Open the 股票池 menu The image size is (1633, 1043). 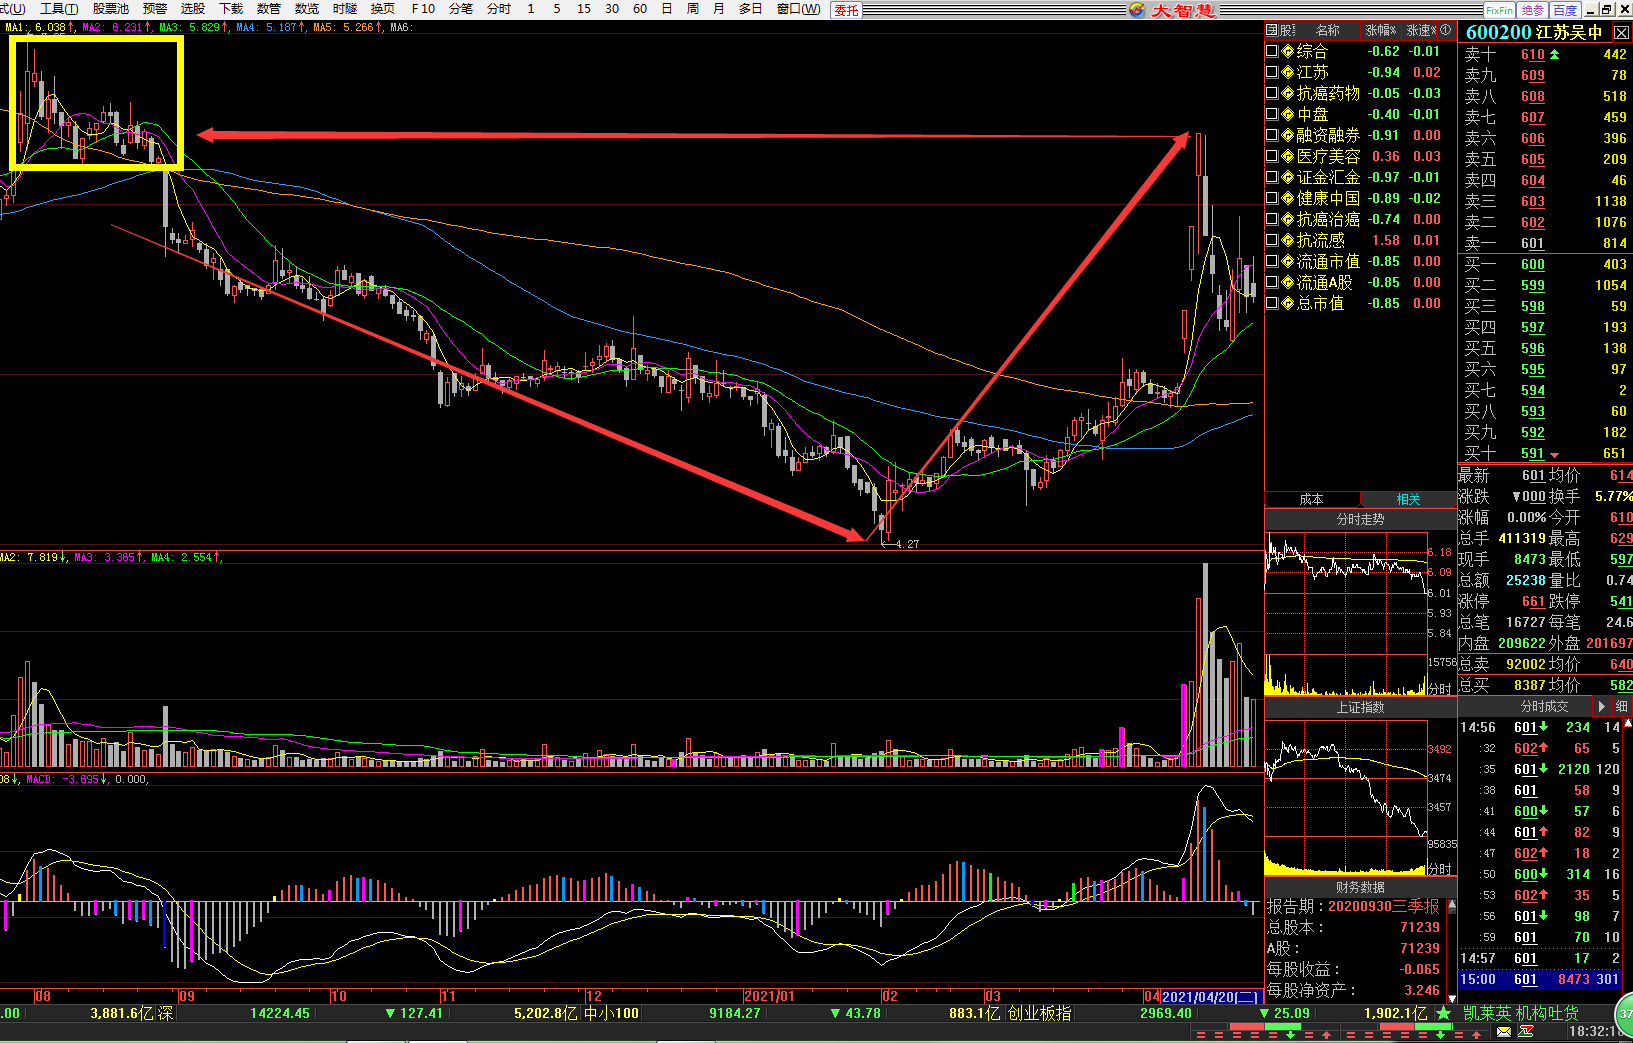tap(111, 9)
